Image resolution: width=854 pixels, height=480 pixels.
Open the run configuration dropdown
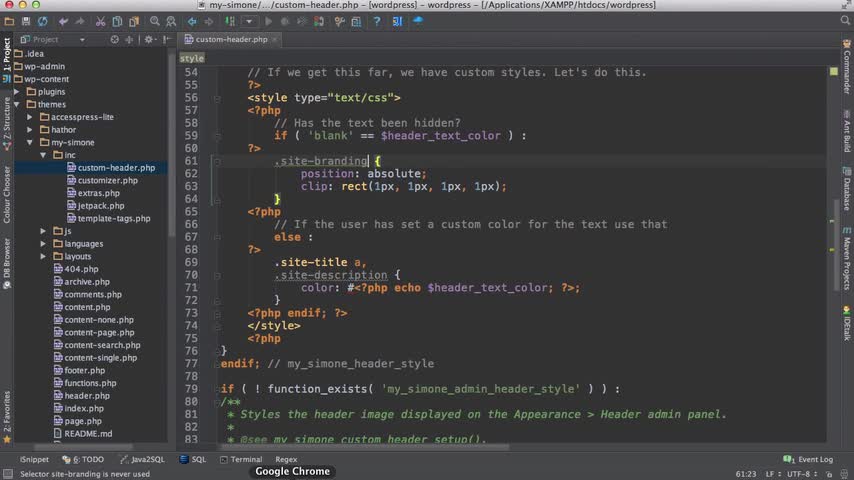249,21
